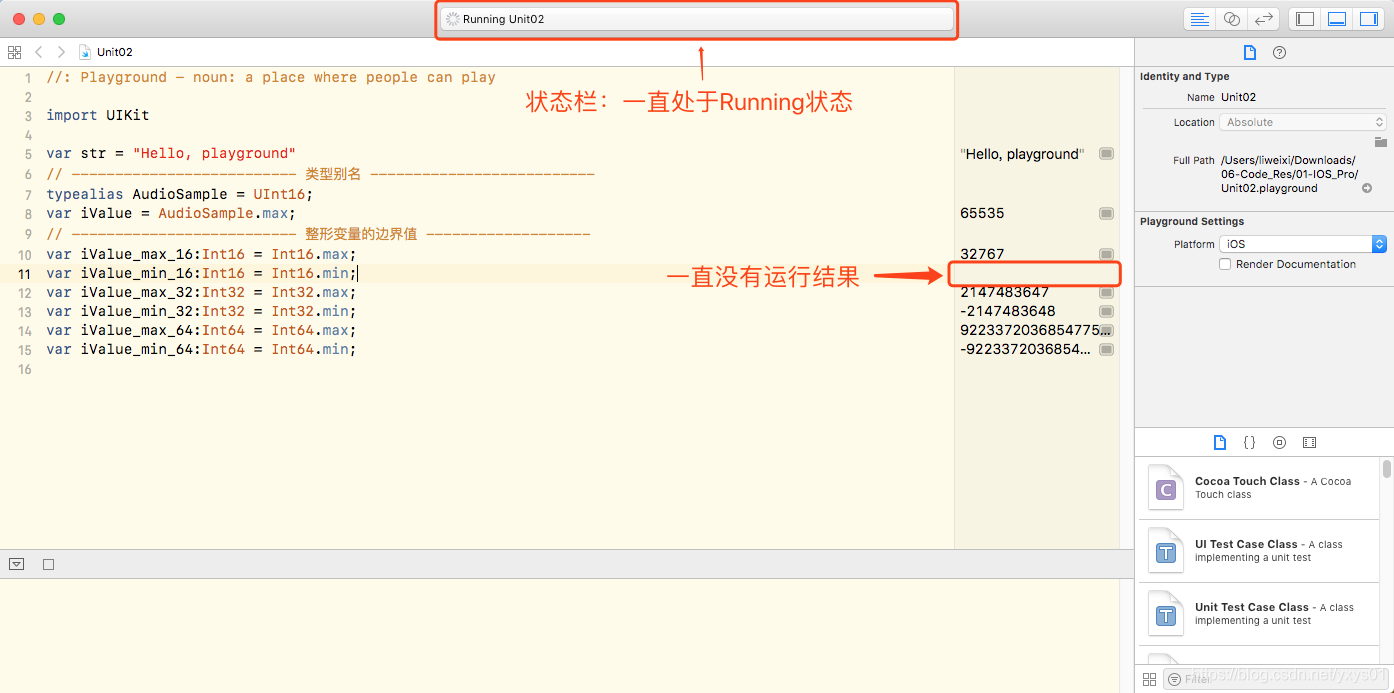Click the iValue_min_16 declaration line
This screenshot has height=693, width=1394.
pos(201,273)
